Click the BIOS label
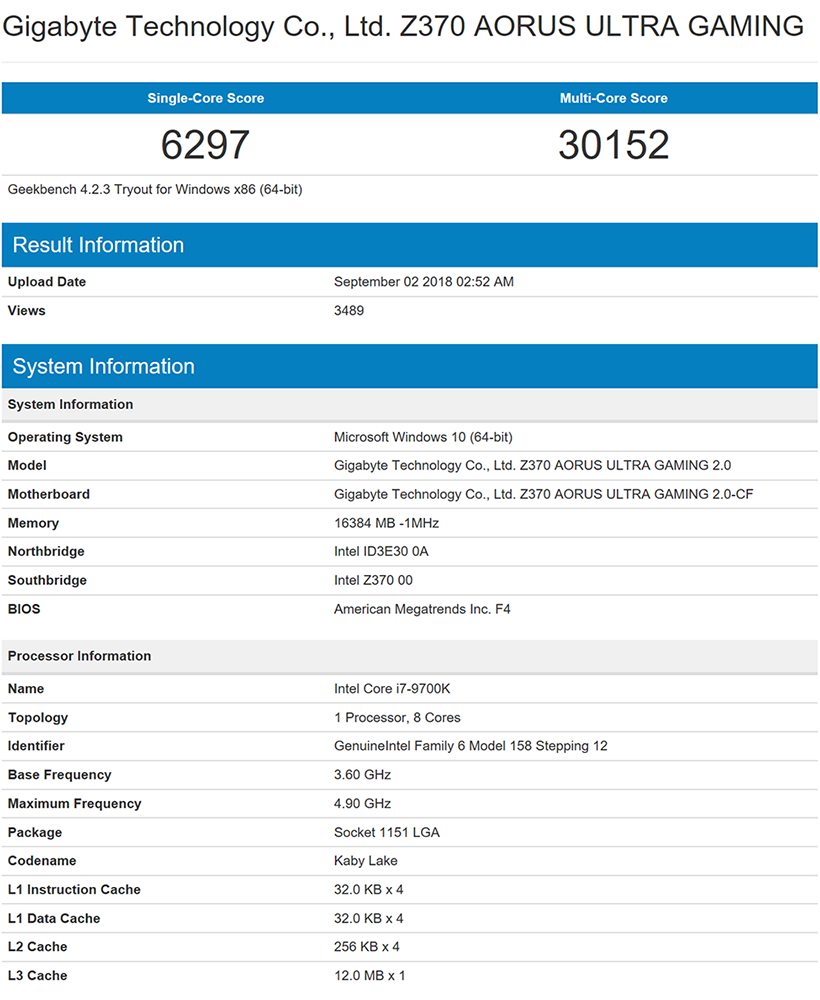The width and height of the screenshot is (820, 1000). [x=24, y=609]
